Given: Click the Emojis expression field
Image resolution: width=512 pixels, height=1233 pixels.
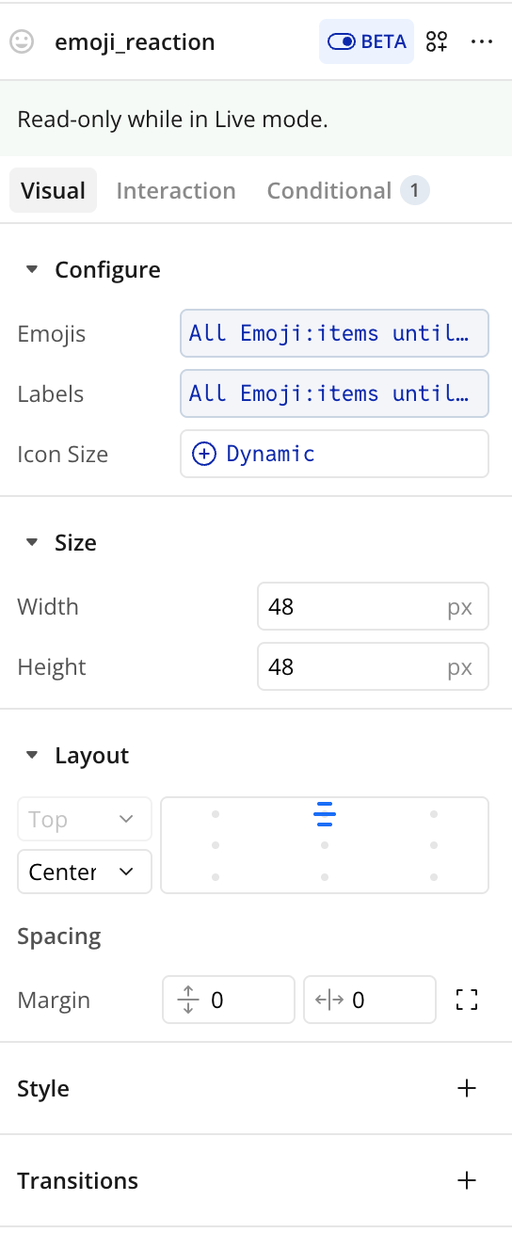Looking at the screenshot, I should tap(334, 334).
